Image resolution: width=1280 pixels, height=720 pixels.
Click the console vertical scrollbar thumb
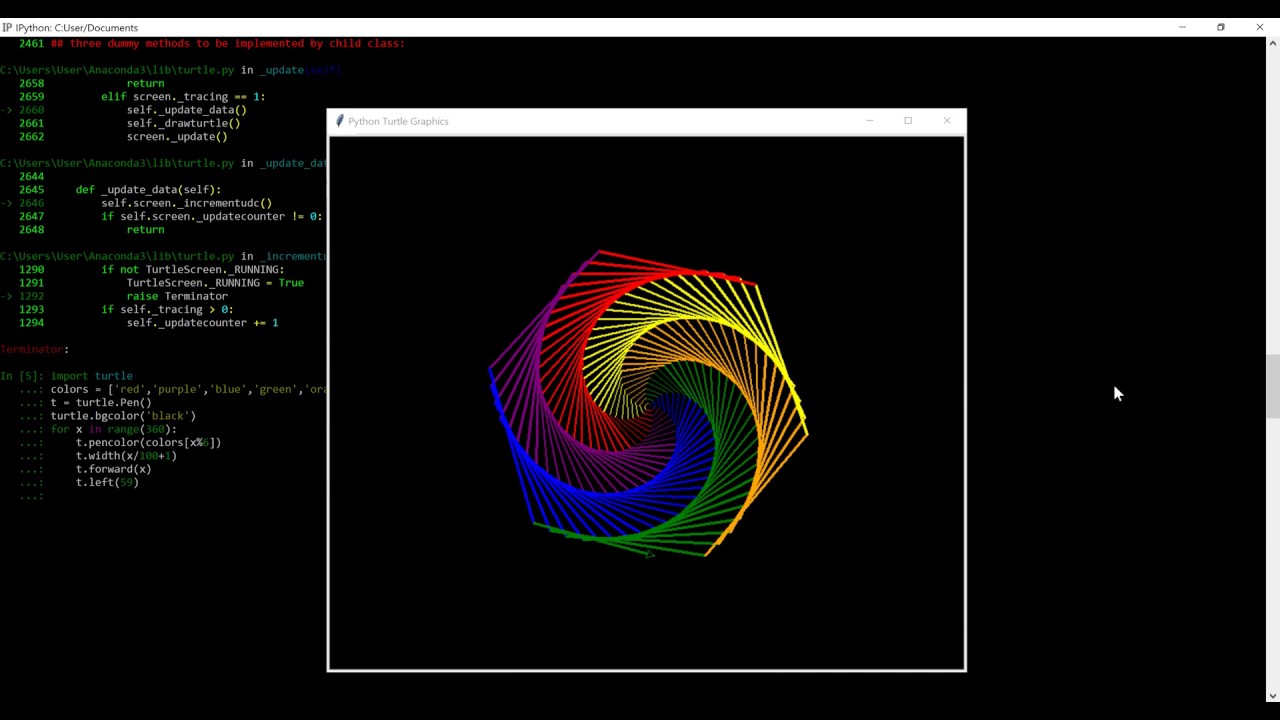[1272, 386]
